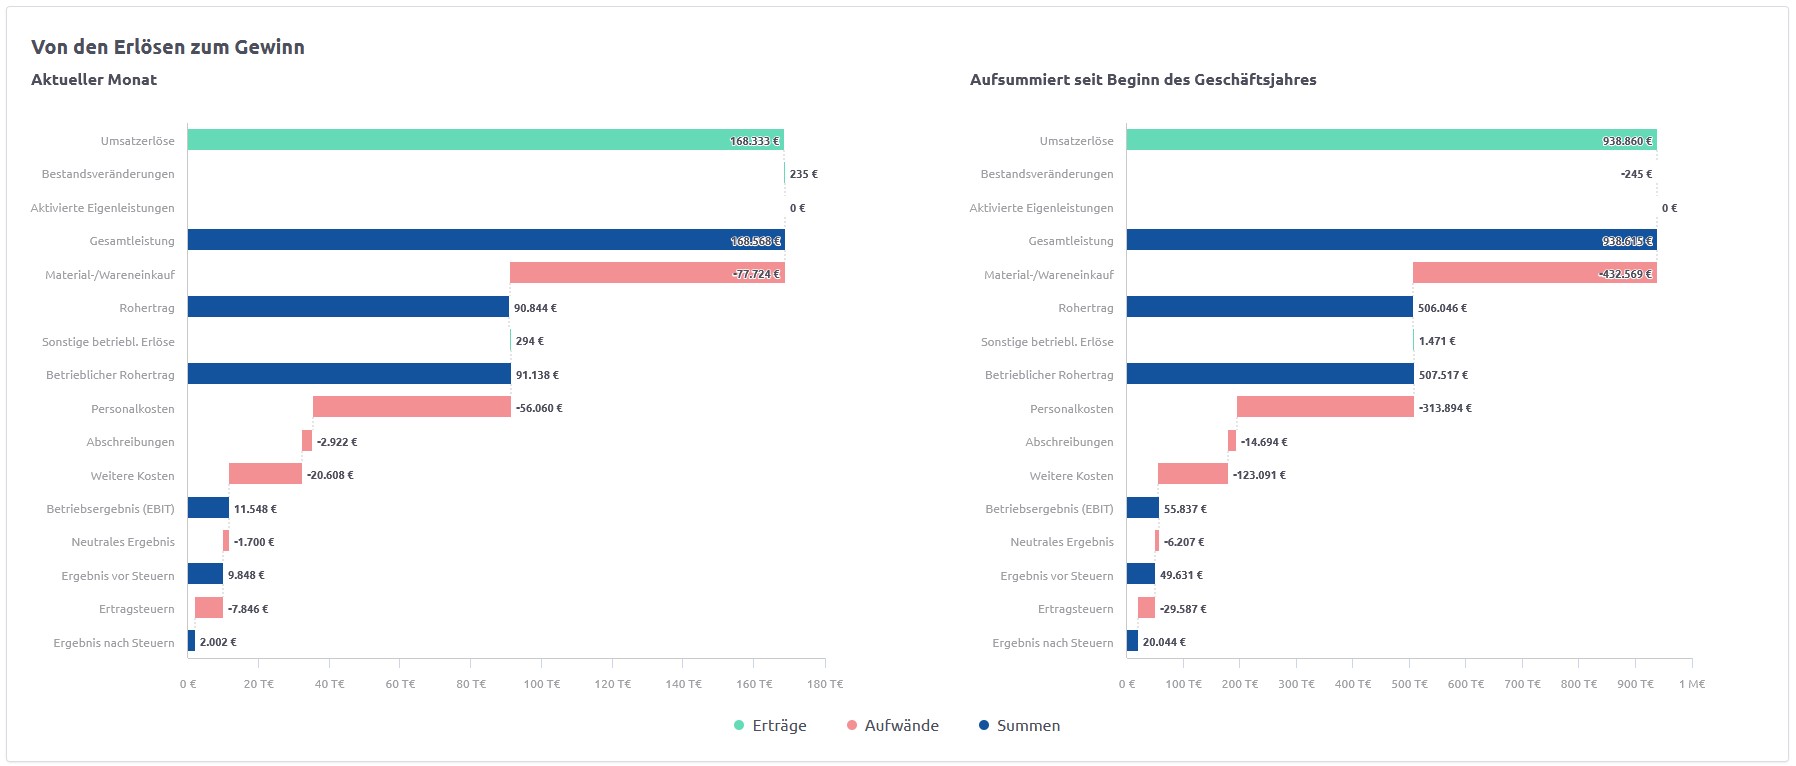The image size is (1796, 766).
Task: Click the Weitere Kosten bar labeled -20.608 €
Action: pyautogui.click(x=265, y=474)
